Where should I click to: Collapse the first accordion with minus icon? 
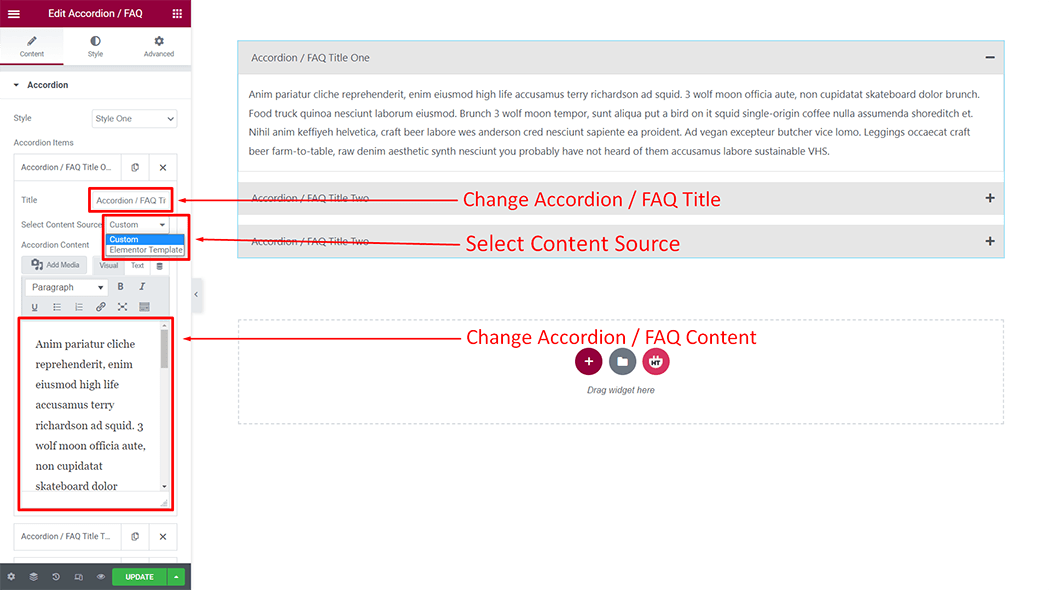point(989,58)
